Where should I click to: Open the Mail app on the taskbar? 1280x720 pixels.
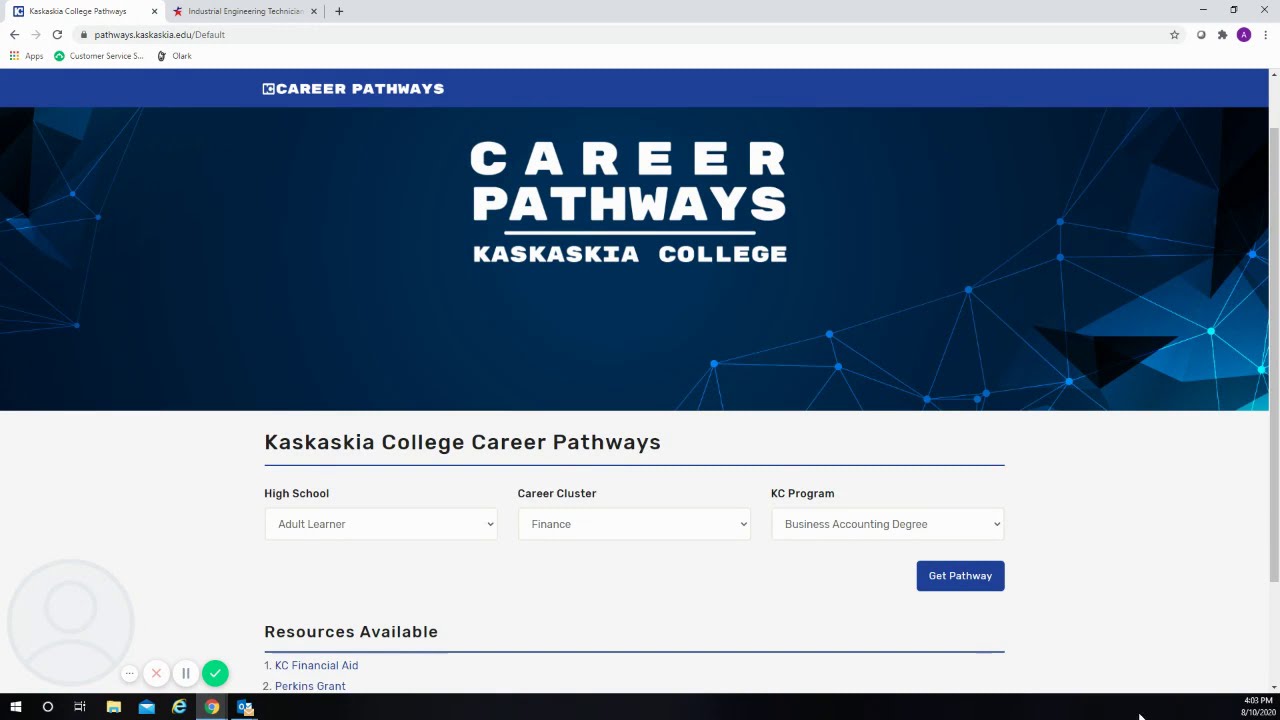pos(146,707)
